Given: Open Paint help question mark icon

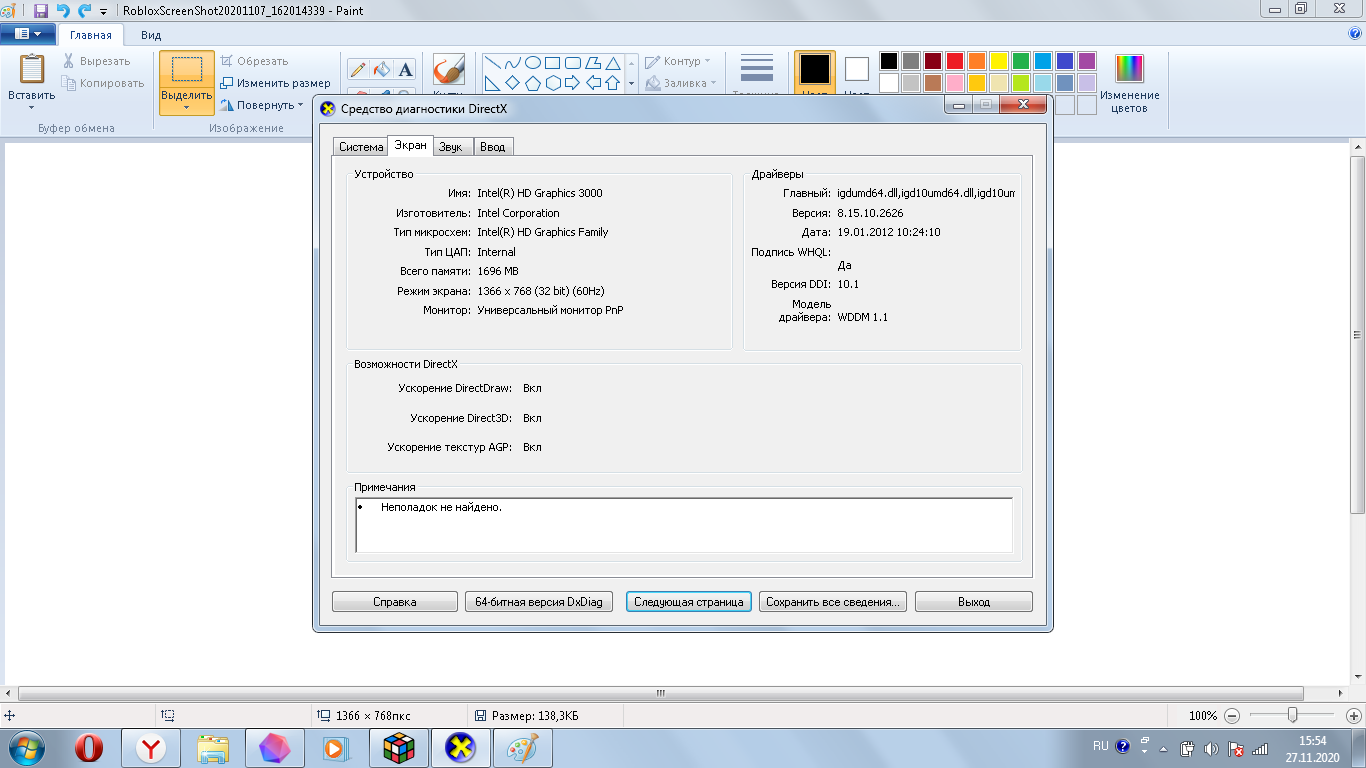Looking at the screenshot, I should [1355, 33].
